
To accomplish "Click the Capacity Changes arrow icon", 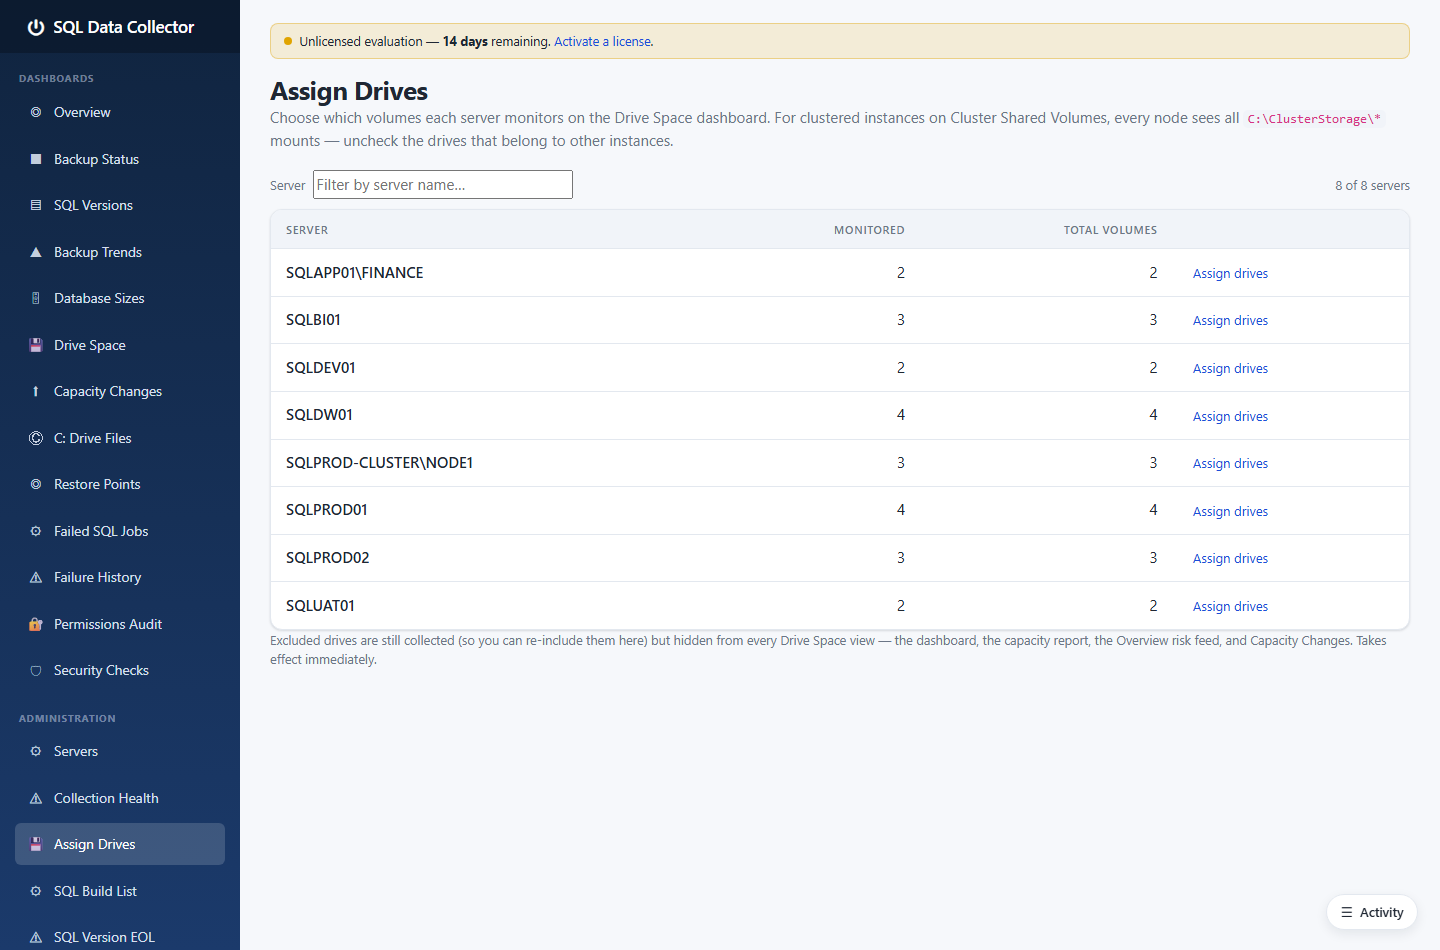I will coord(36,392).
